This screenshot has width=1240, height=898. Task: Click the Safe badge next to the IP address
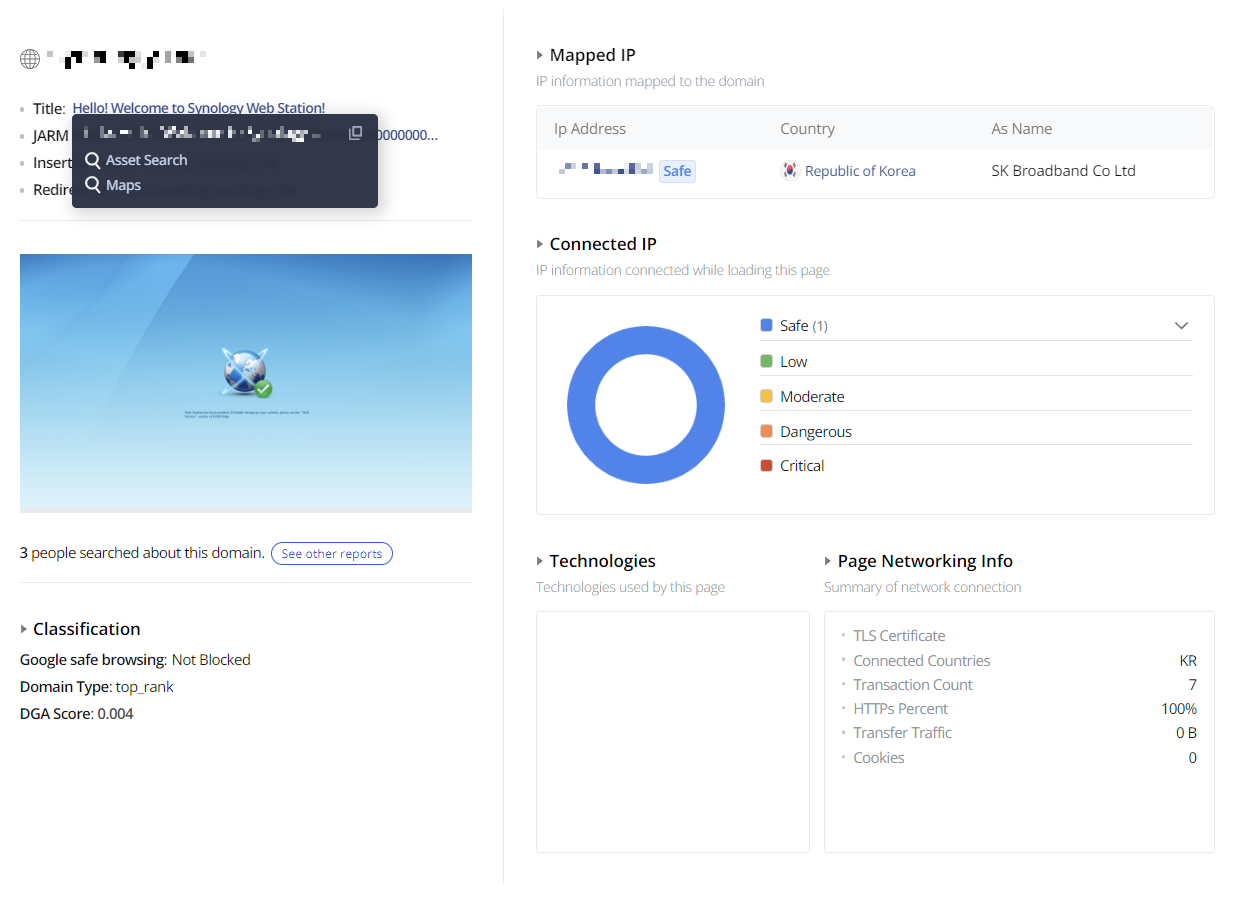677,171
